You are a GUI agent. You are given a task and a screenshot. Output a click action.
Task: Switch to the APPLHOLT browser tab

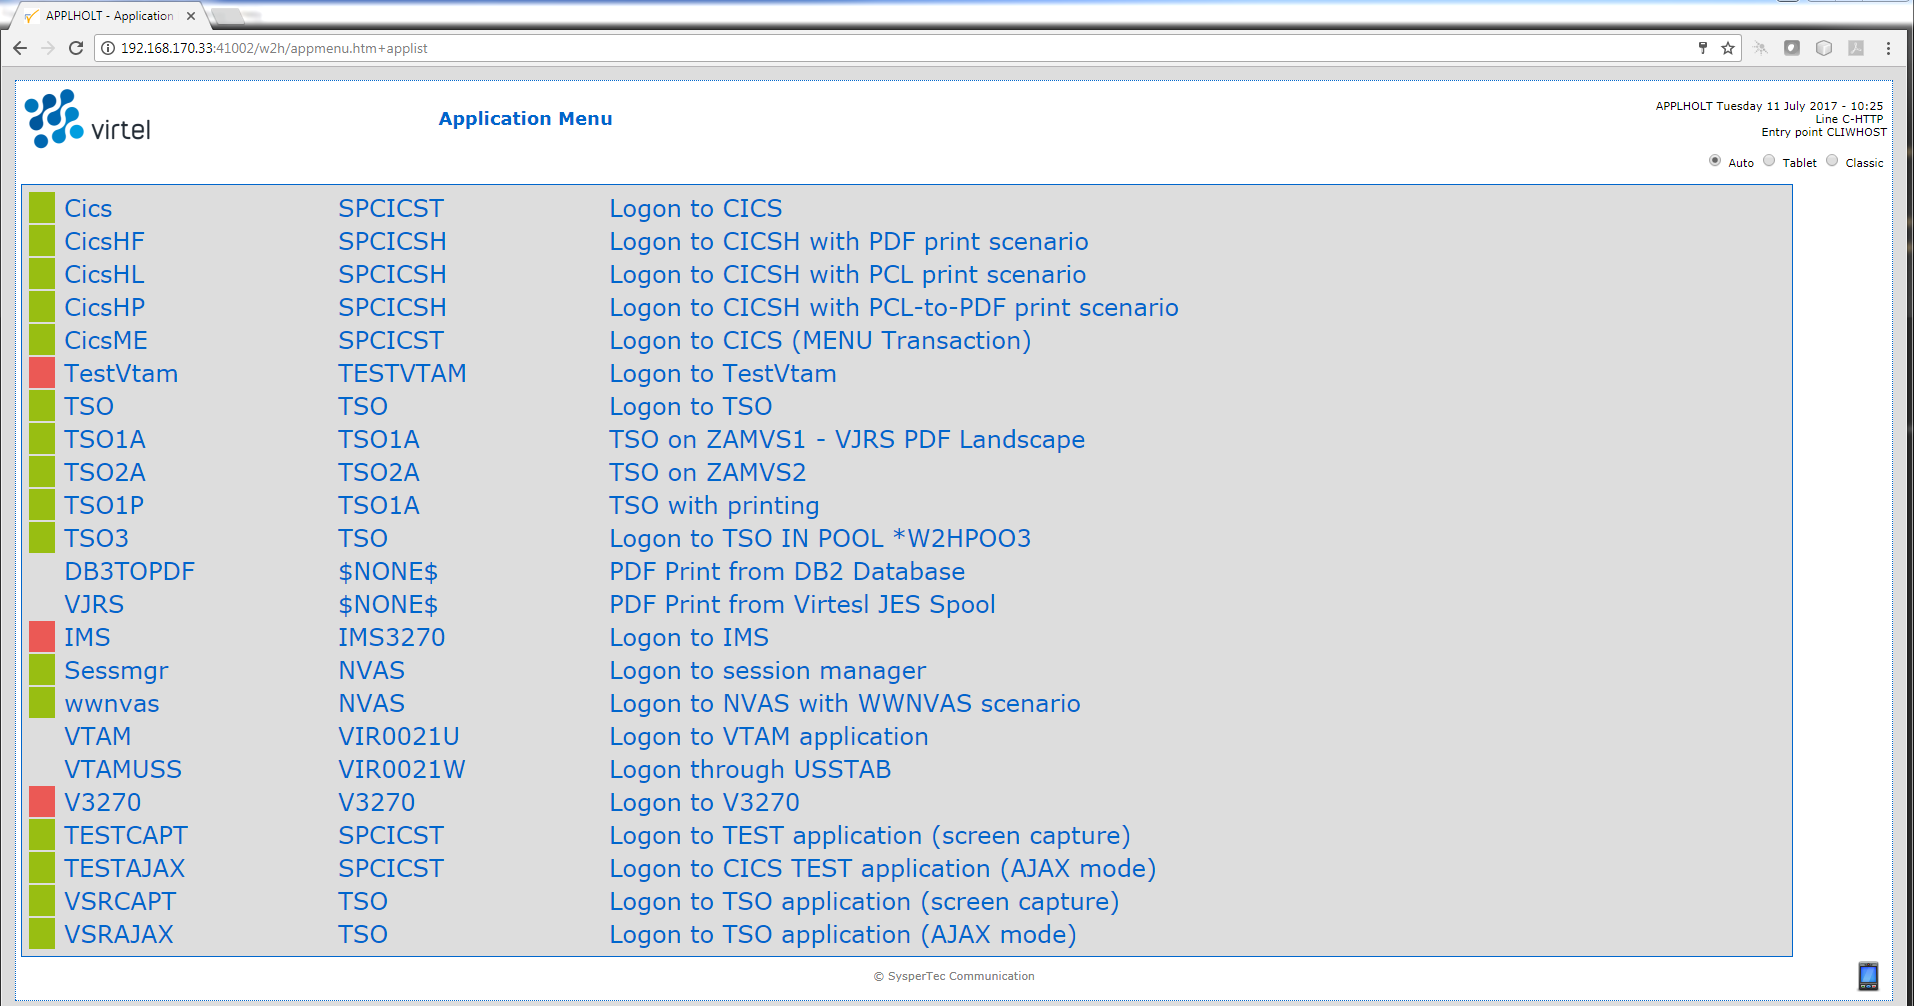coord(110,16)
